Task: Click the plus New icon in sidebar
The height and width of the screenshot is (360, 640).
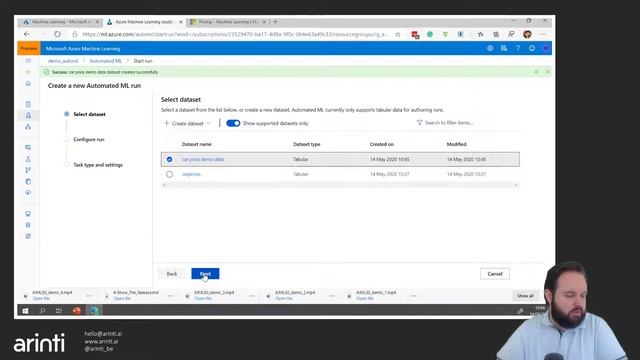Action: pyautogui.click(x=28, y=72)
